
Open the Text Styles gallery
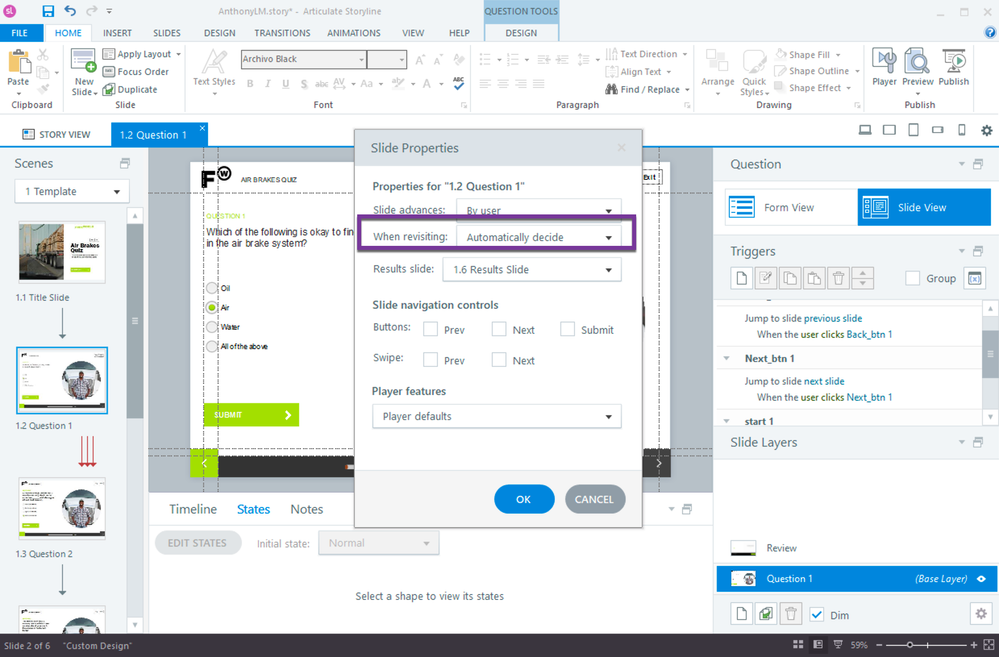click(214, 71)
